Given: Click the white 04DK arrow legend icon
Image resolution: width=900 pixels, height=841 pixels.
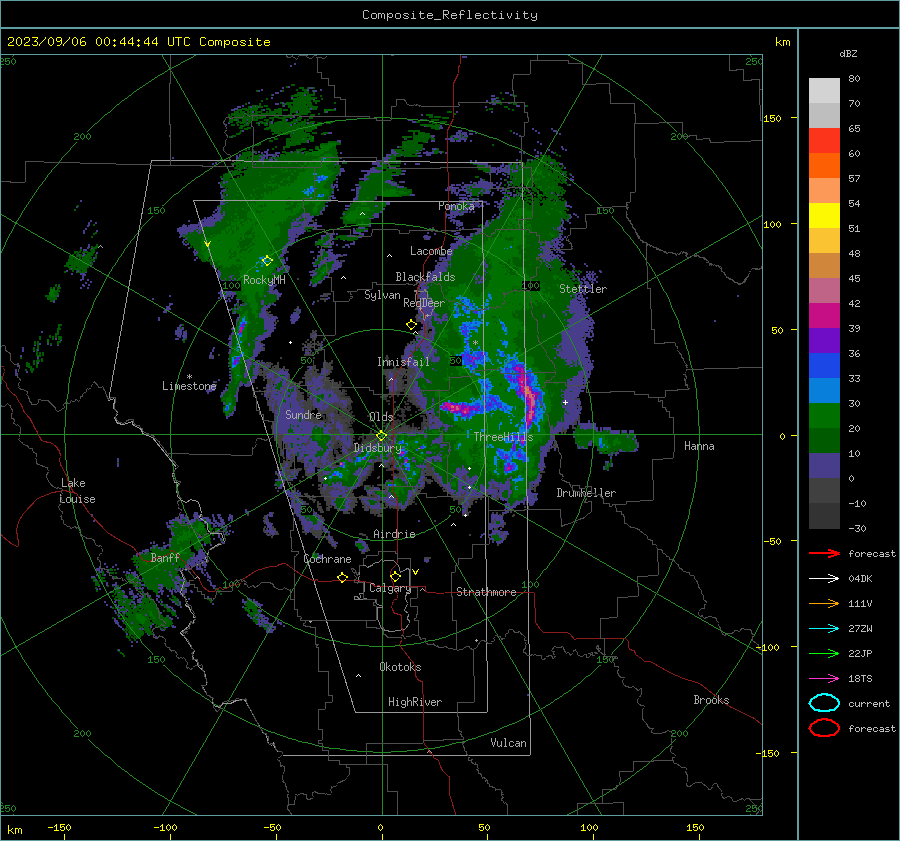Looking at the screenshot, I should point(824,579).
